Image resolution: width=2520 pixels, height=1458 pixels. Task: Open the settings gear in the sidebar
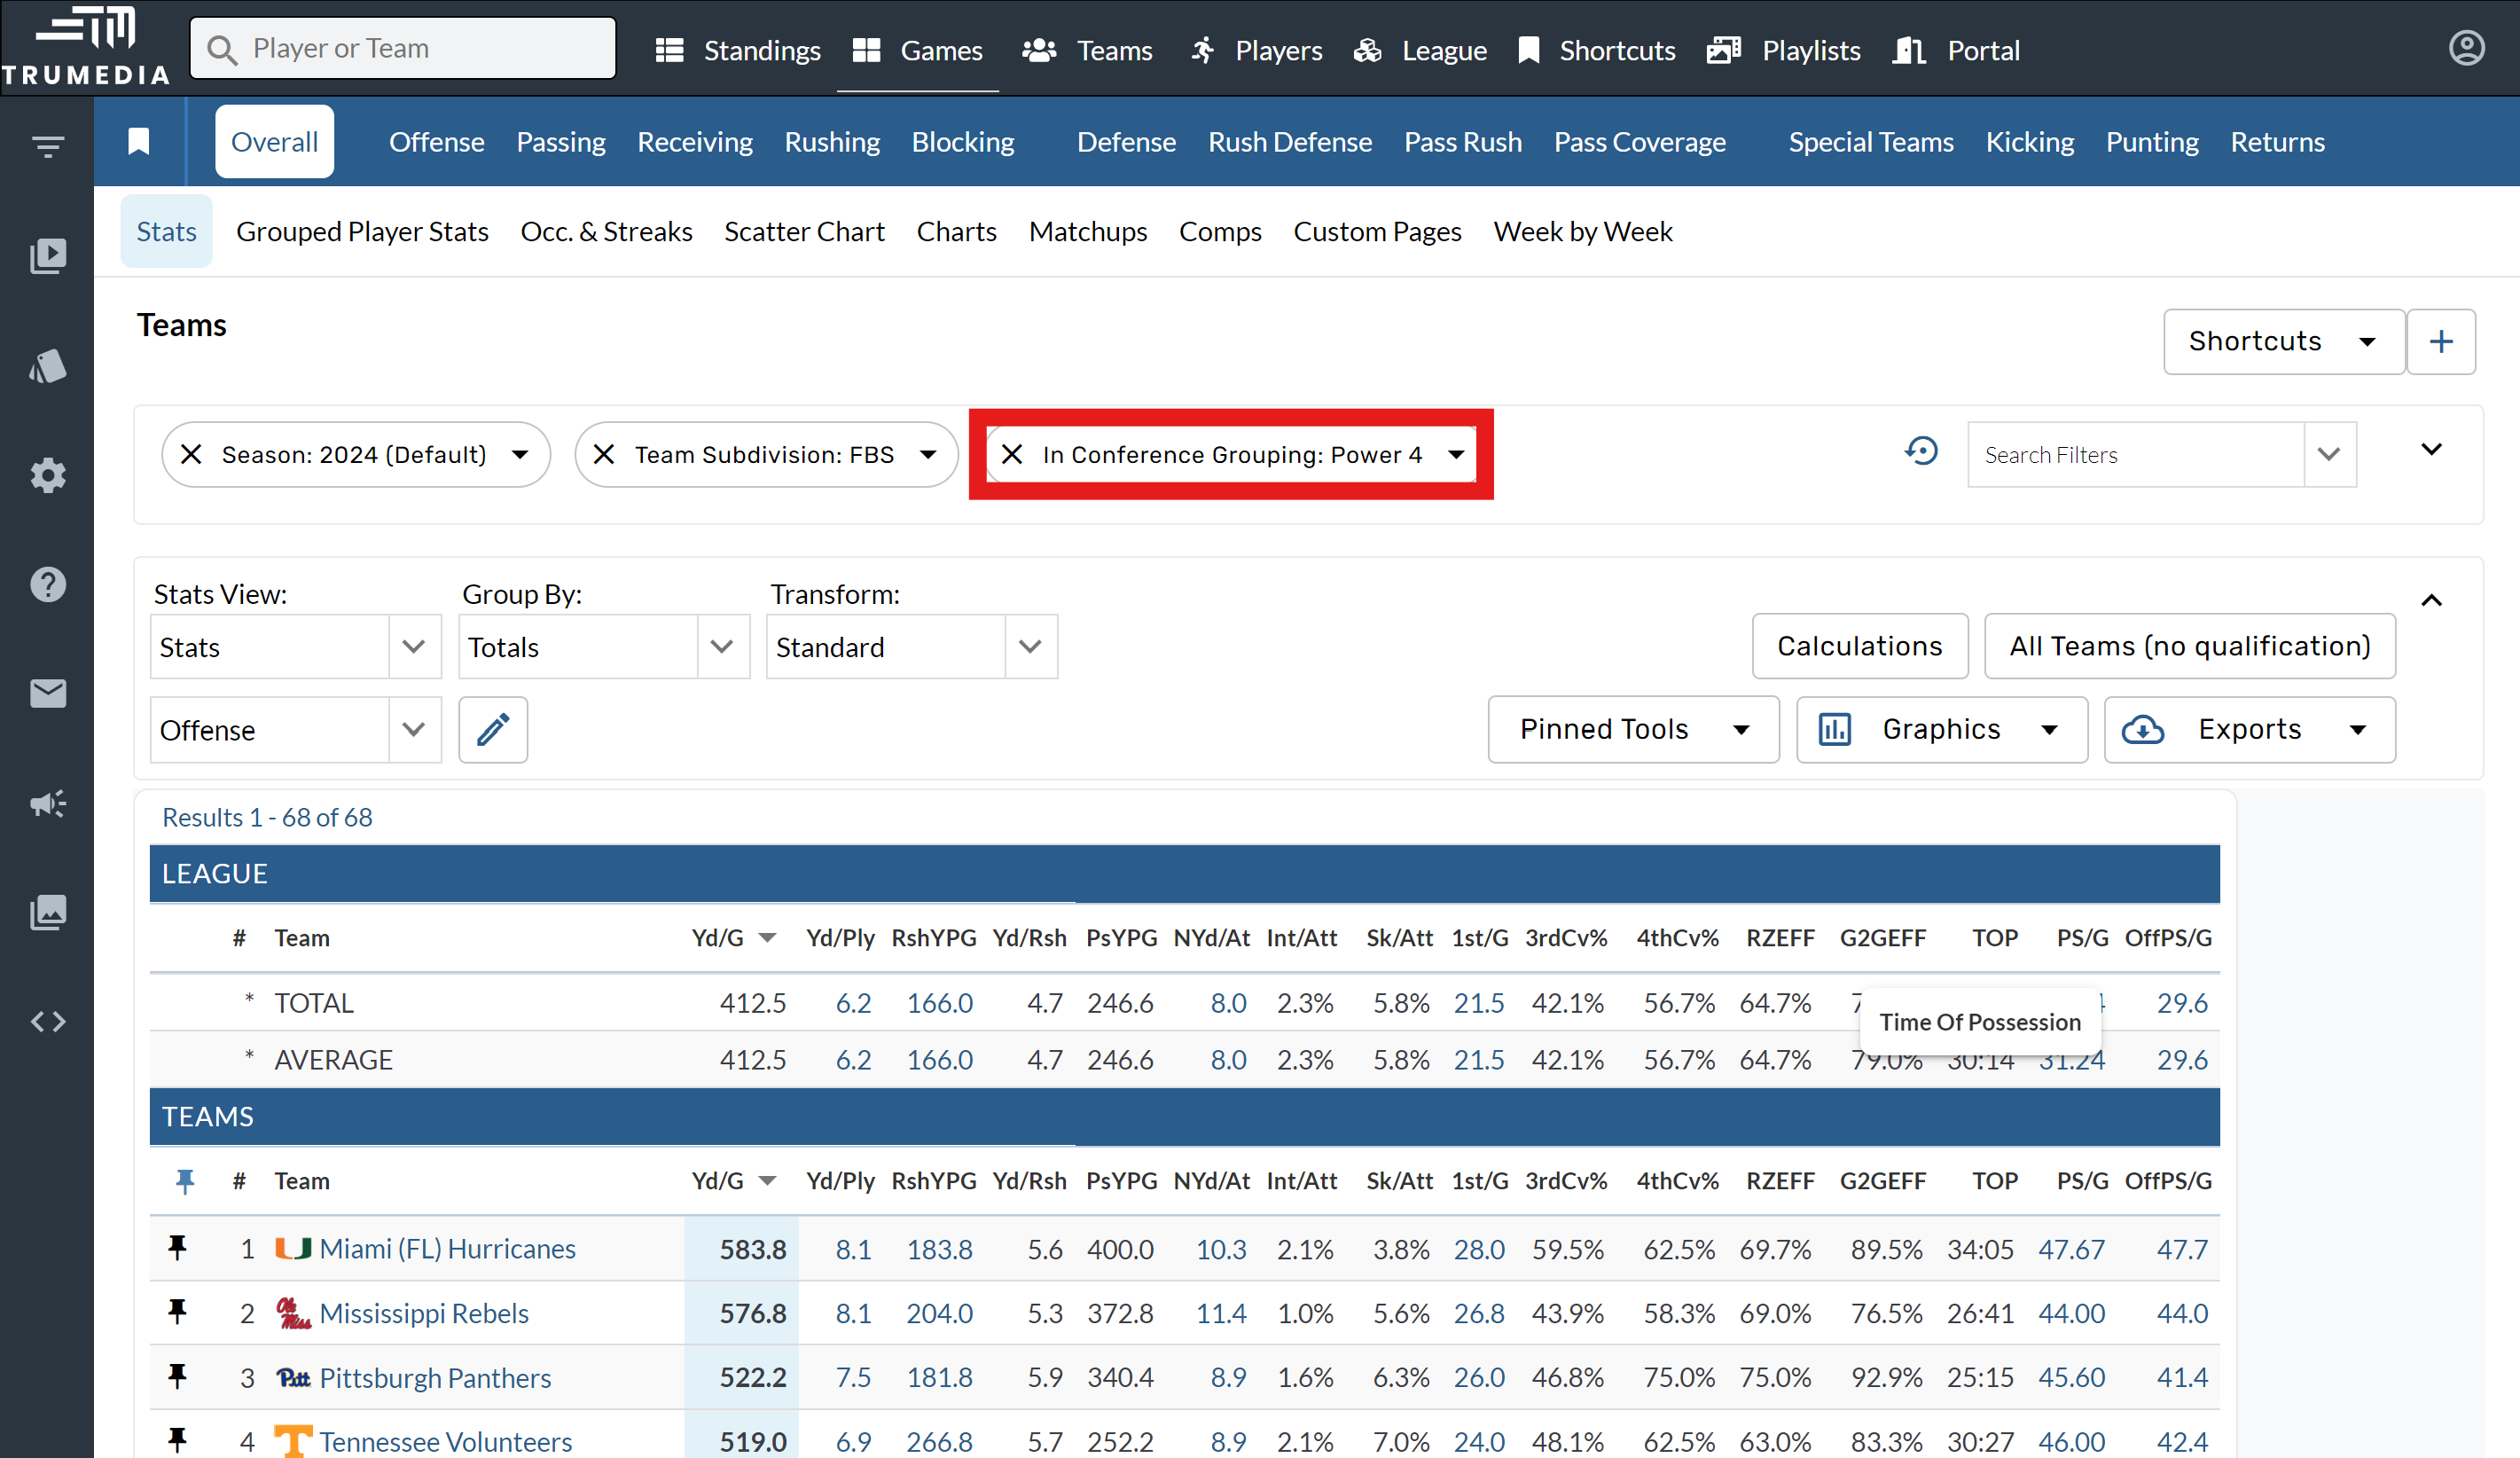47,475
